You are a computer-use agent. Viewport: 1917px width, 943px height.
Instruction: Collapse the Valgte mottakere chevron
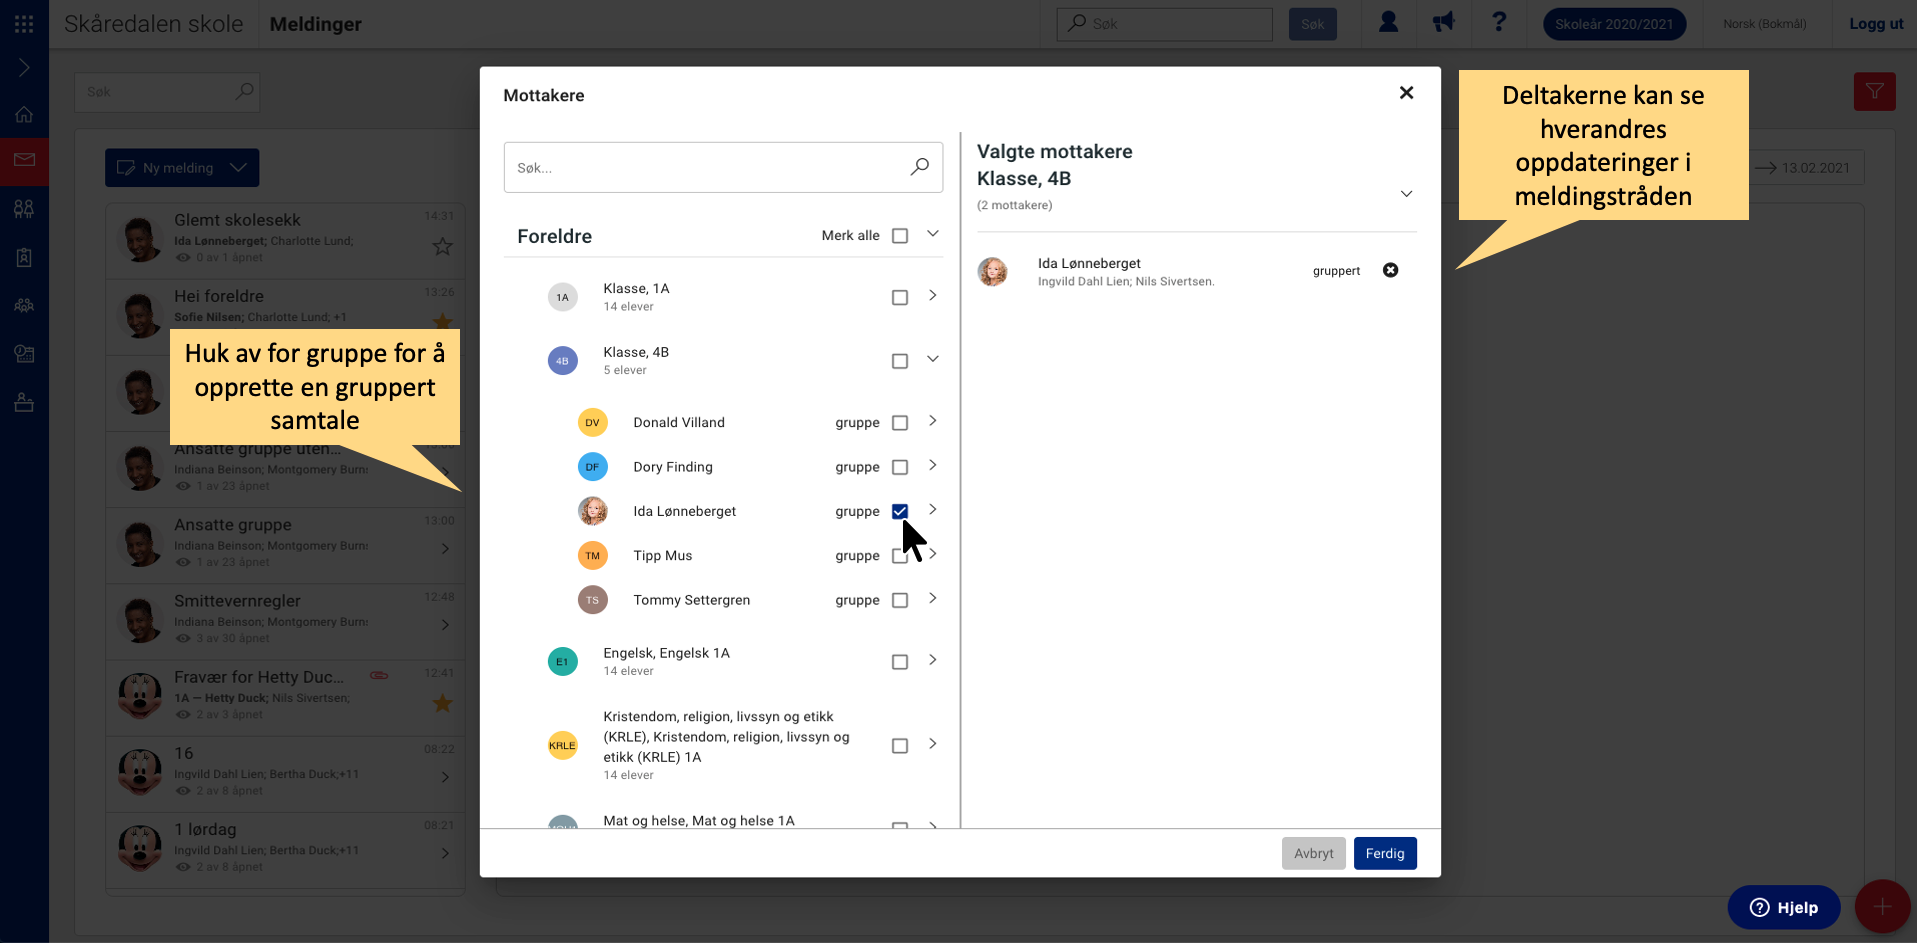click(x=1406, y=194)
